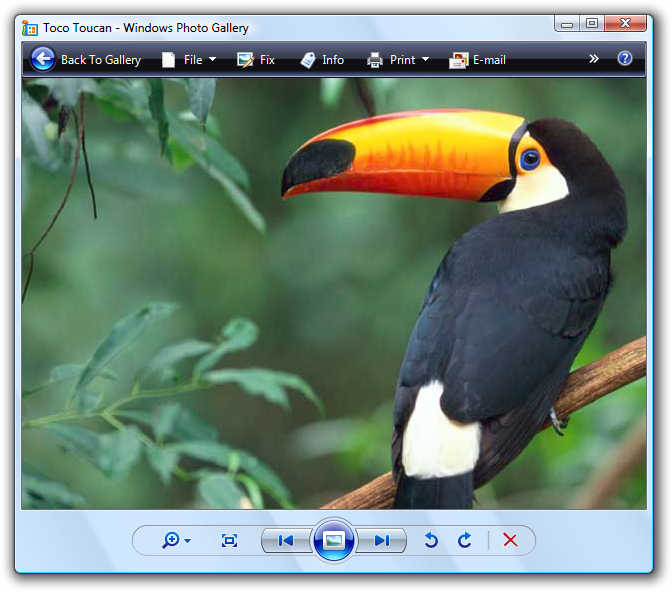The height and width of the screenshot is (592, 672).
Task: Show more toolbar commands via double chevron
Action: point(594,59)
